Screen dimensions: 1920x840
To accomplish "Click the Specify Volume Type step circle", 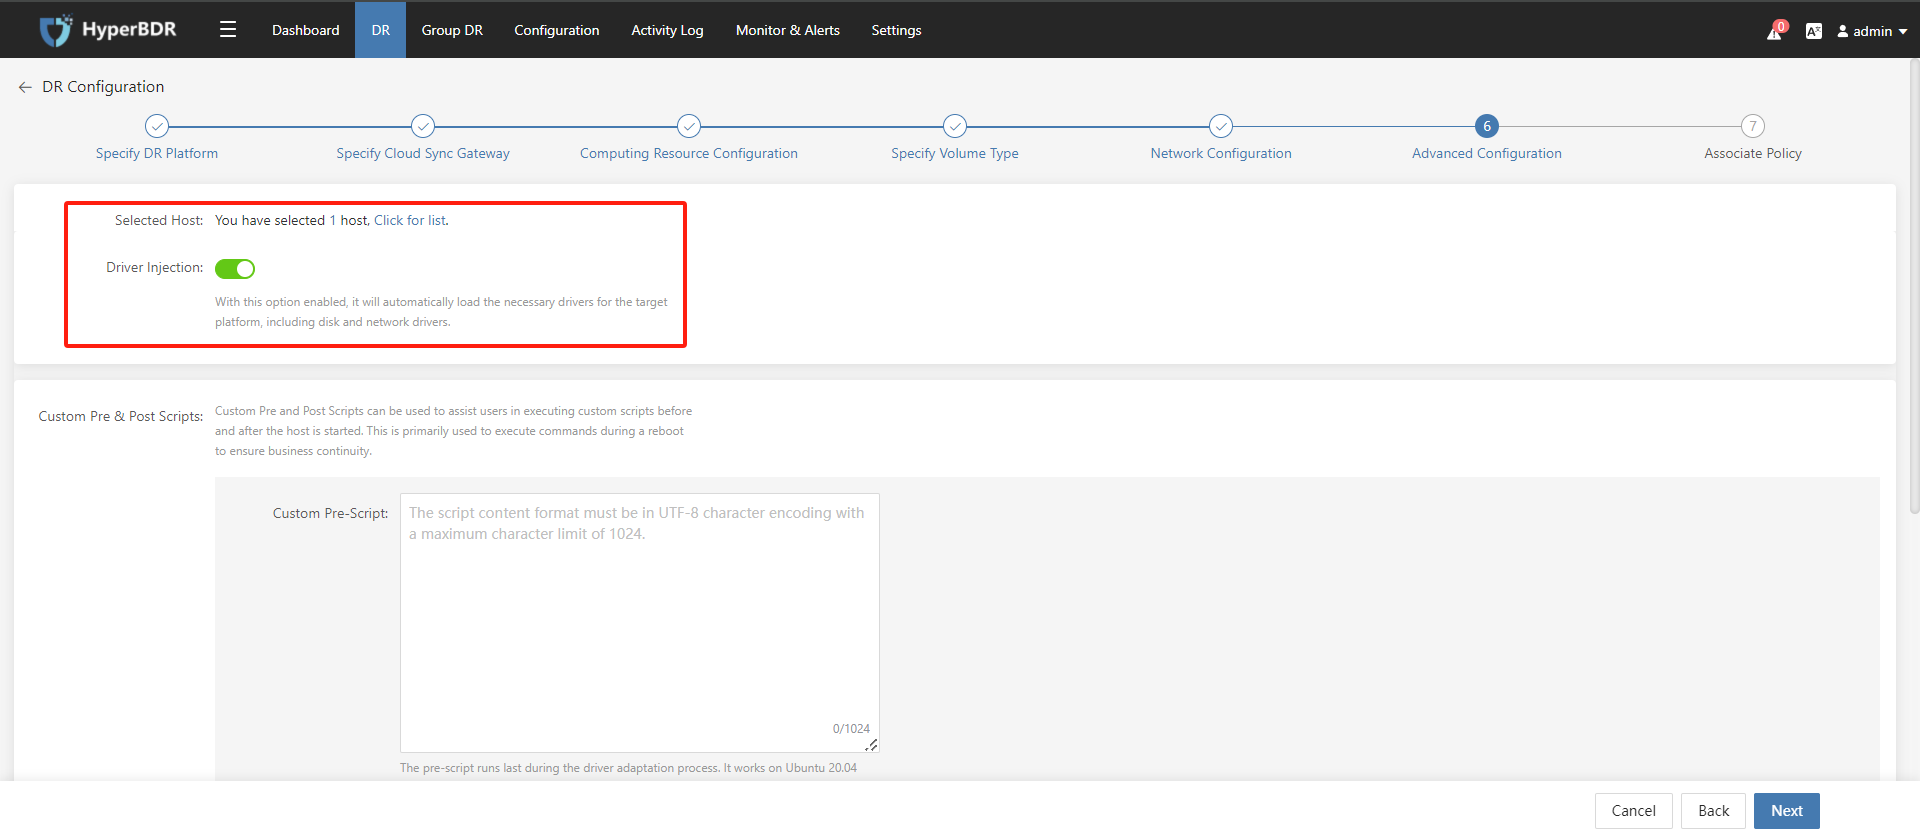I will [x=955, y=126].
